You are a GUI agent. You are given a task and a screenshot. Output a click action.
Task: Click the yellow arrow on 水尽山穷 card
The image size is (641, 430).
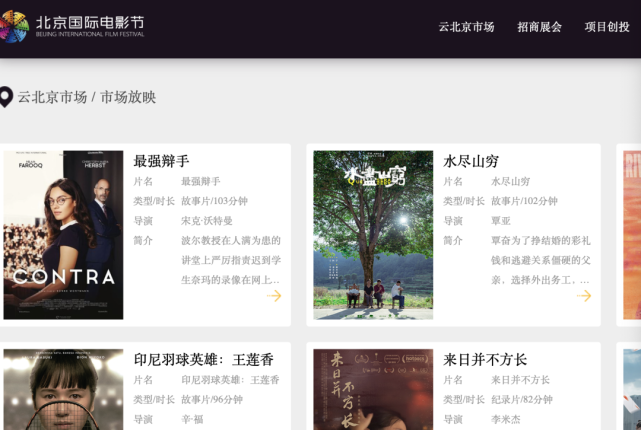[584, 296]
